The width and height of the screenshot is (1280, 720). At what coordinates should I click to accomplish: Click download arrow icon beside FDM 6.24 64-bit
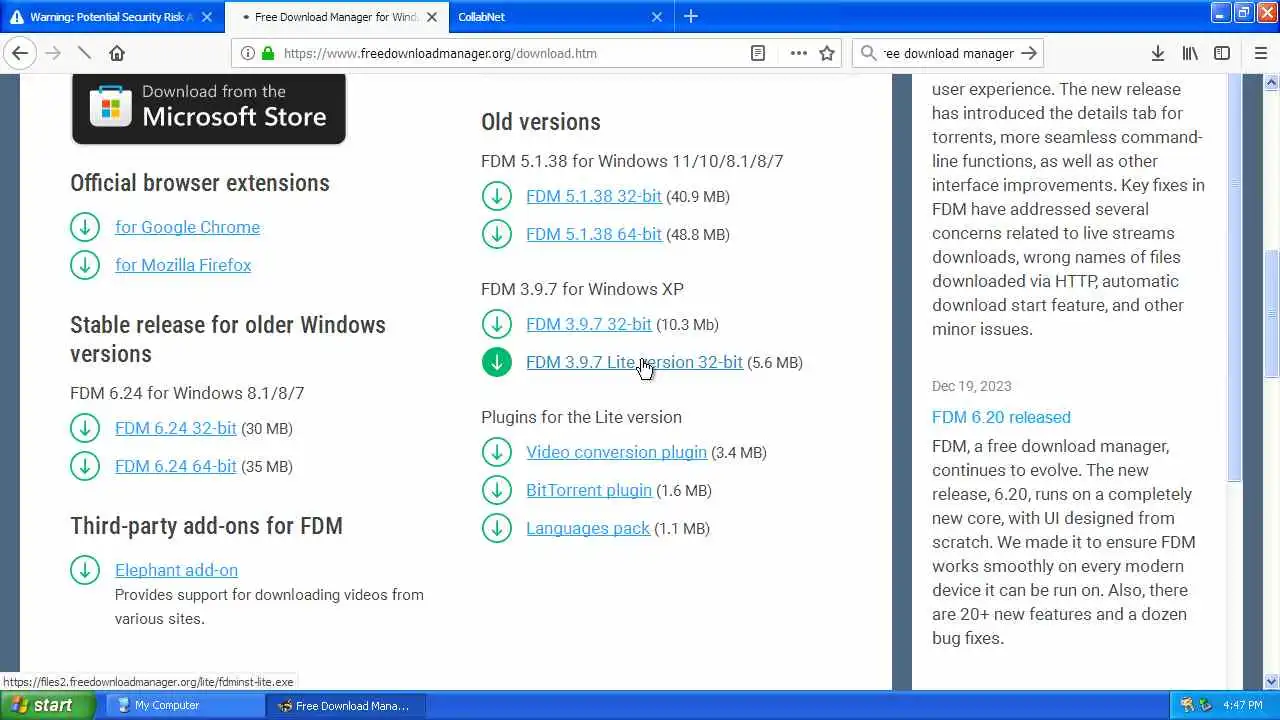click(x=85, y=466)
